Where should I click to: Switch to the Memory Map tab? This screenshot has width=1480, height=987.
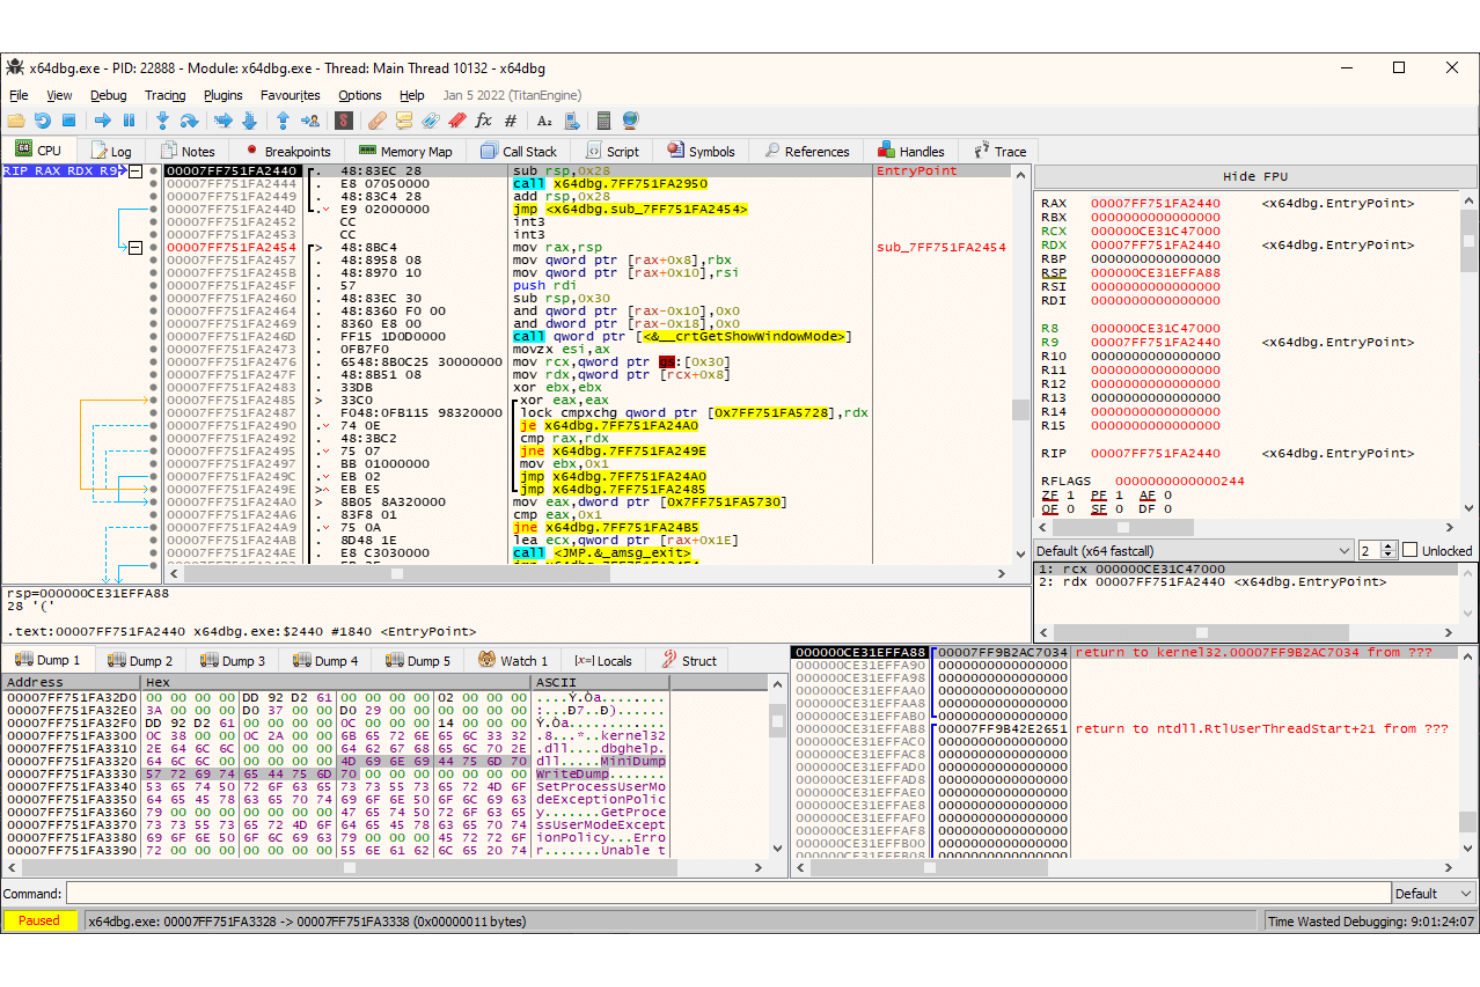[x=406, y=150]
